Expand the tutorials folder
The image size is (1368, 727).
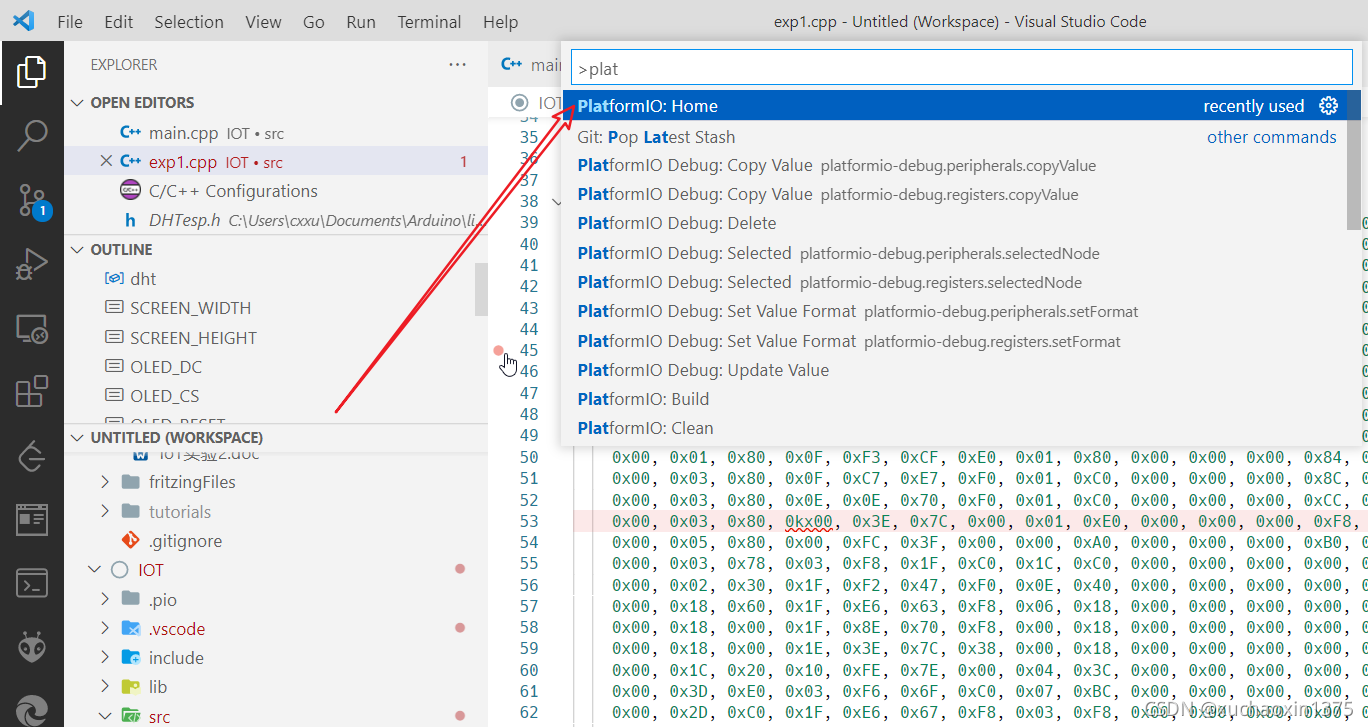[105, 512]
